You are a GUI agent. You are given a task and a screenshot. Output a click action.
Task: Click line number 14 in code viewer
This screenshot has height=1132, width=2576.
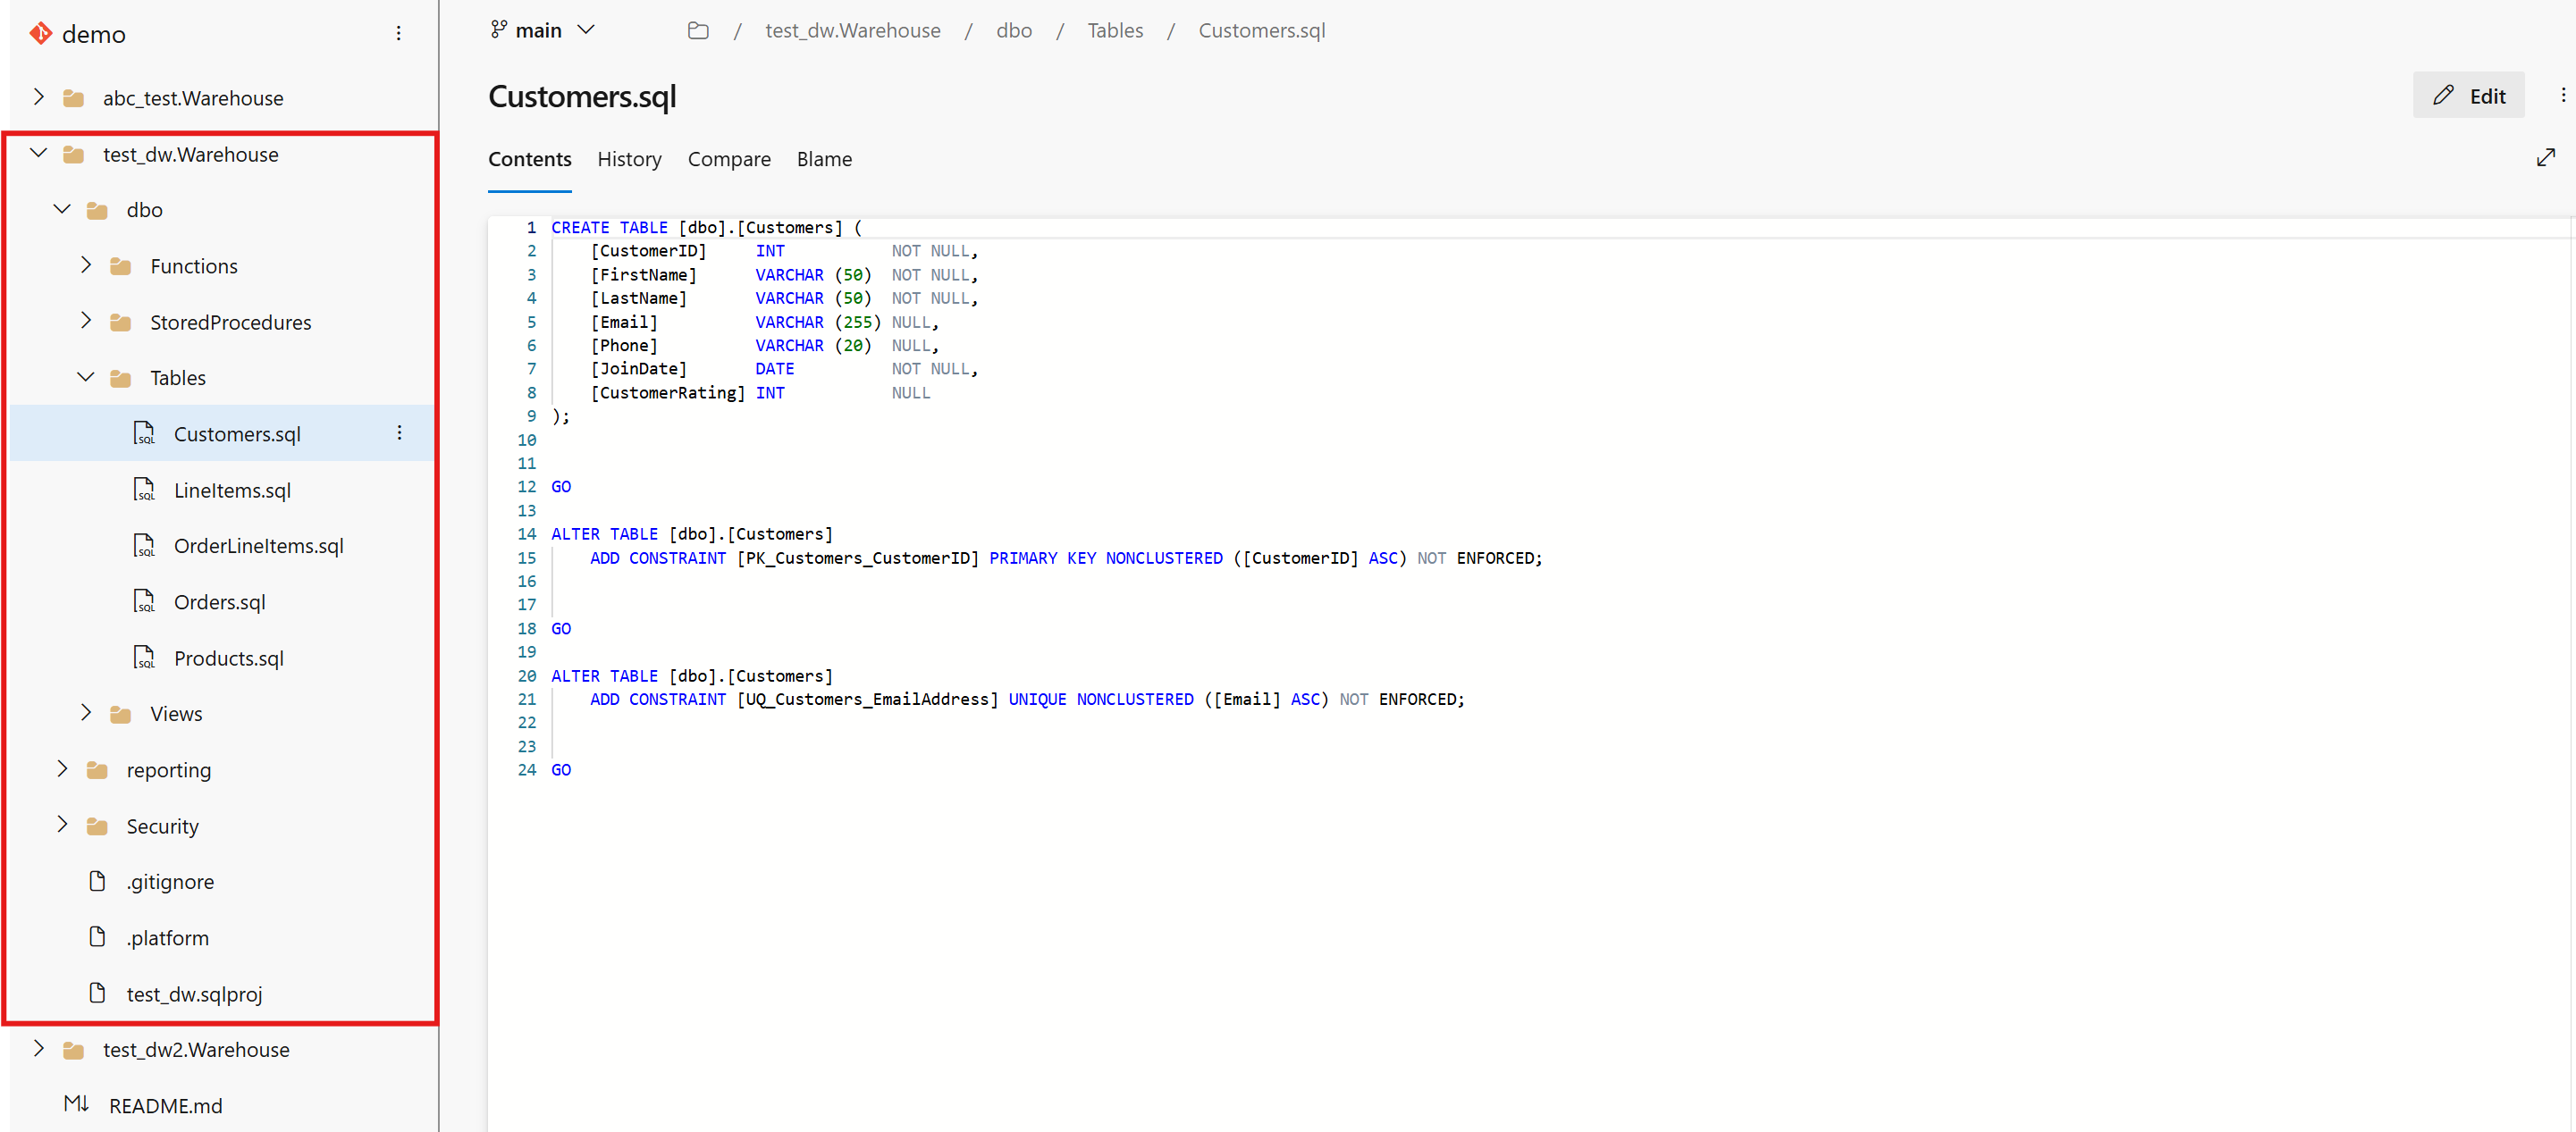coord(527,534)
